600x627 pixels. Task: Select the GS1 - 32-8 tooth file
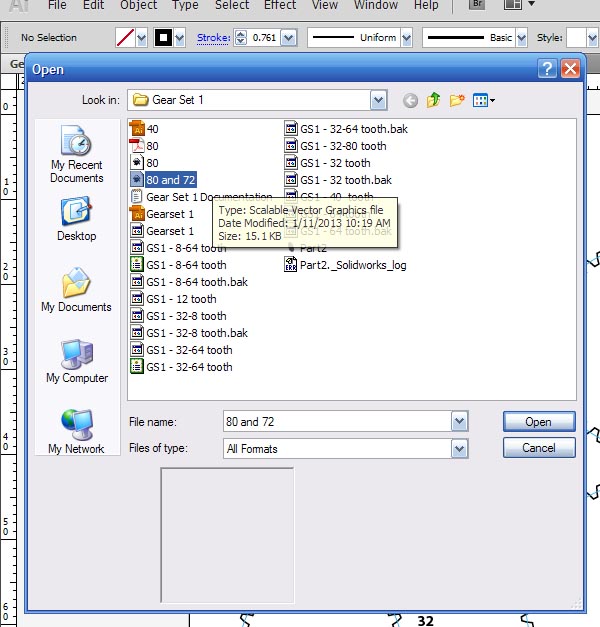pos(178,316)
